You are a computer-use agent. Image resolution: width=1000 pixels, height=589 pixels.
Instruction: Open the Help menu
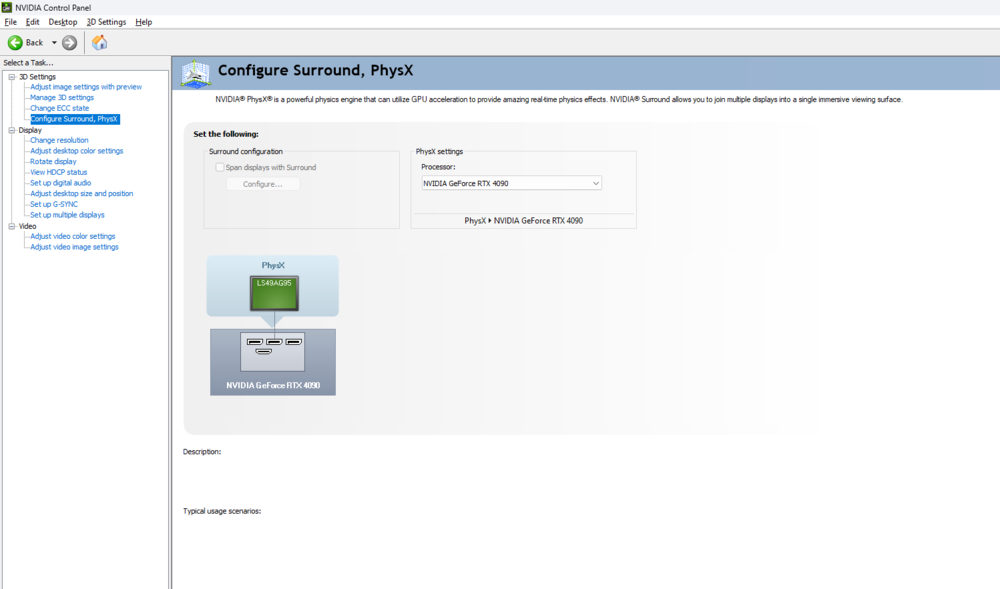click(x=143, y=22)
